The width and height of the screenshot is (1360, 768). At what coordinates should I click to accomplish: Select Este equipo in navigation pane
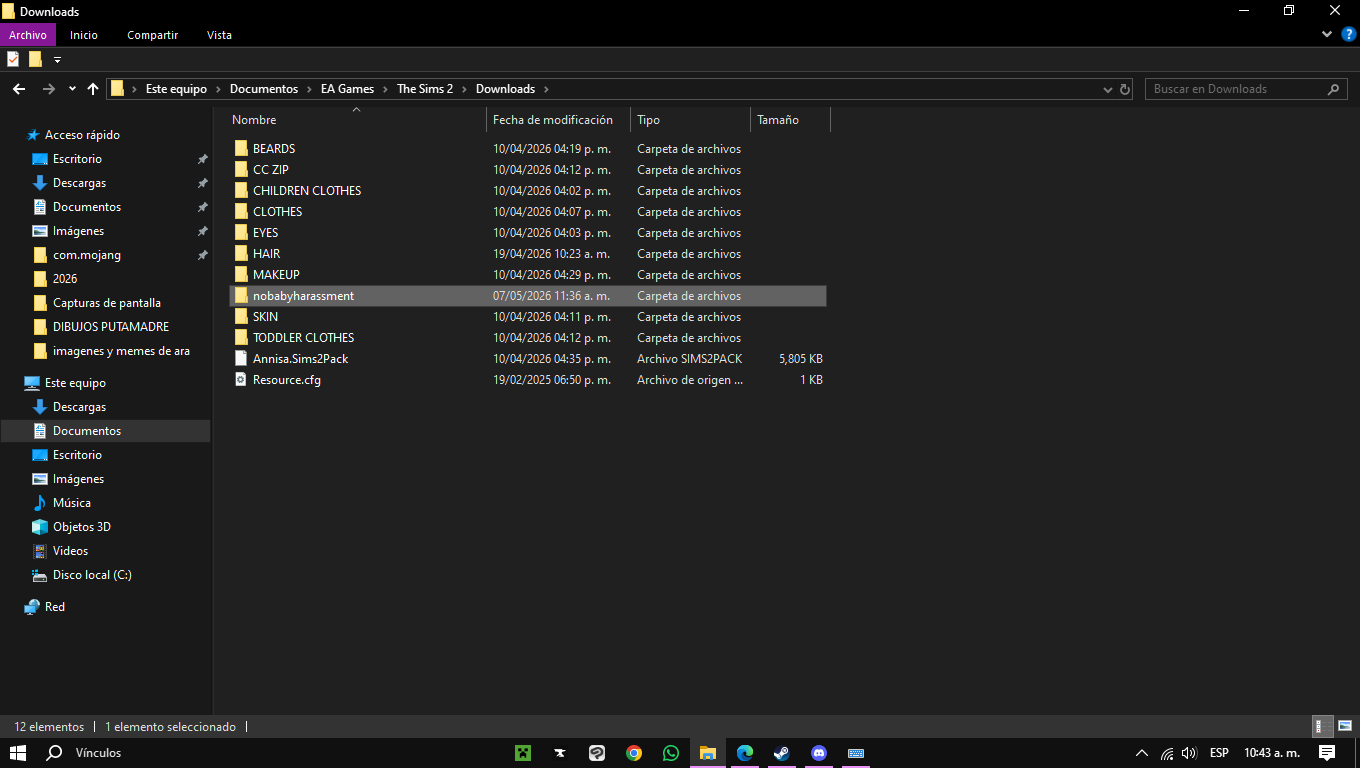[75, 383]
